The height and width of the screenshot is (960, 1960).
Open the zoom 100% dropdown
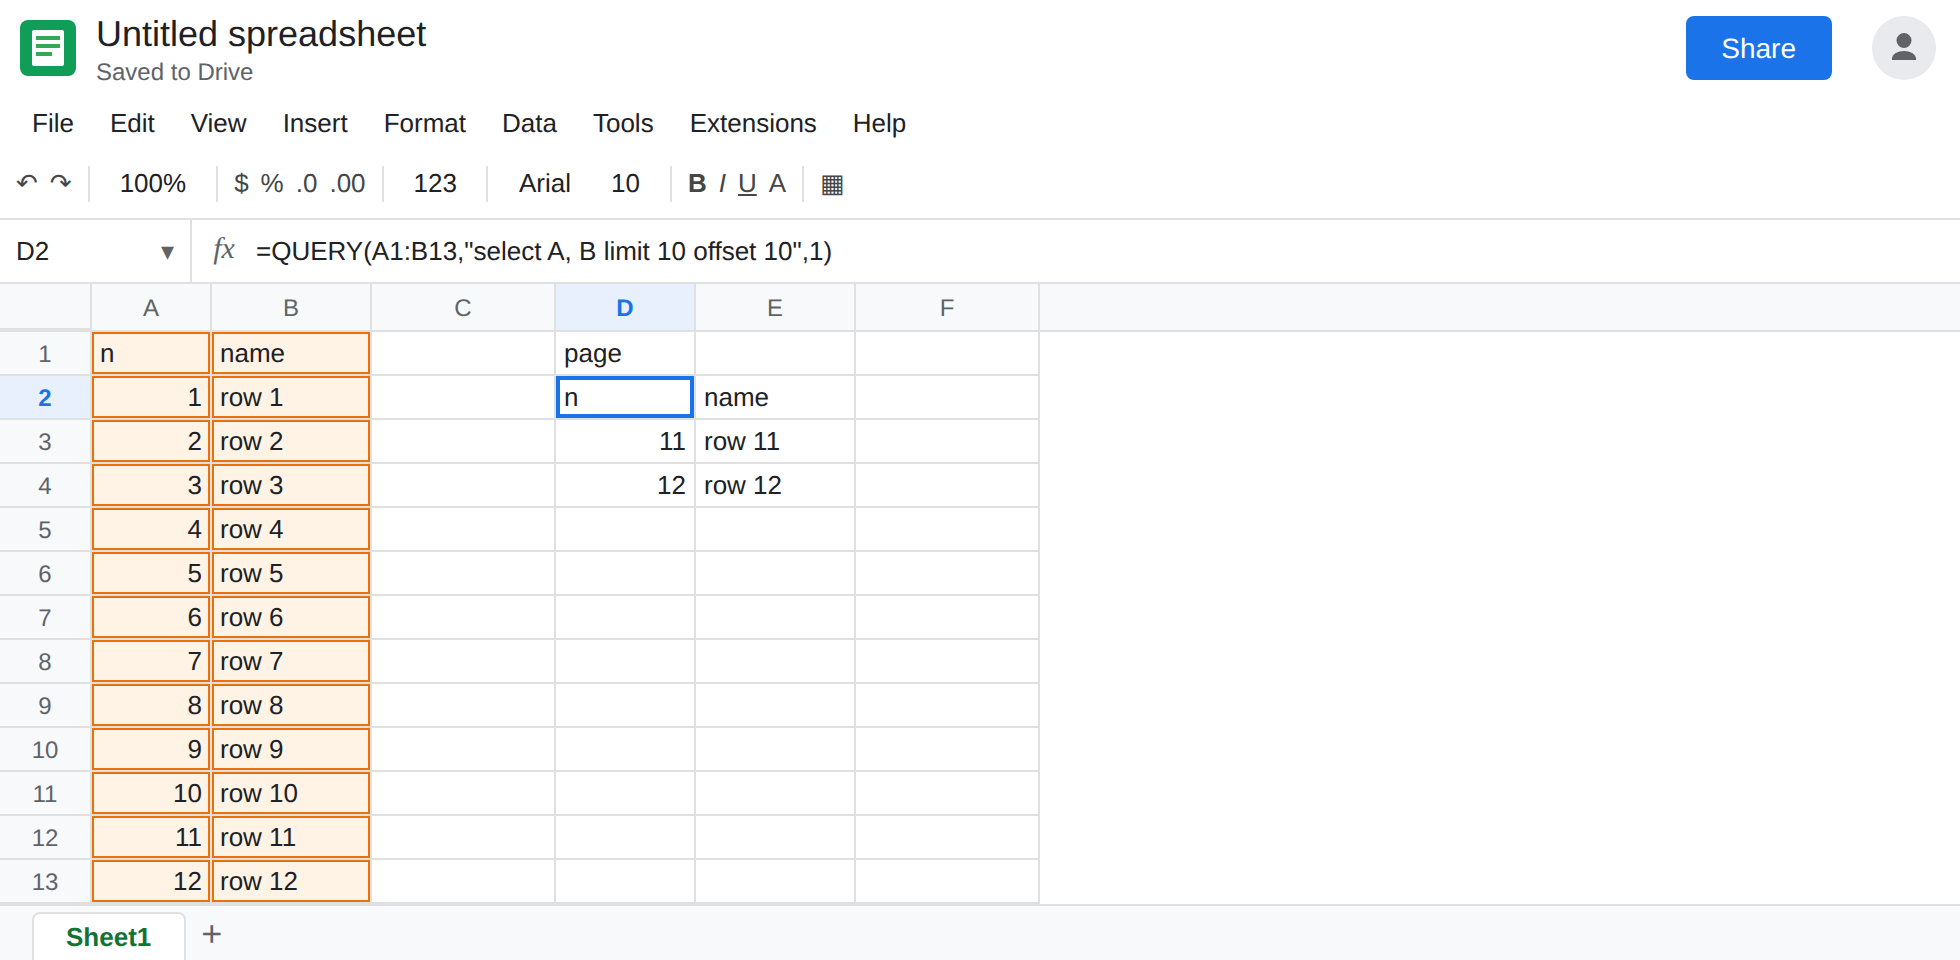point(153,183)
